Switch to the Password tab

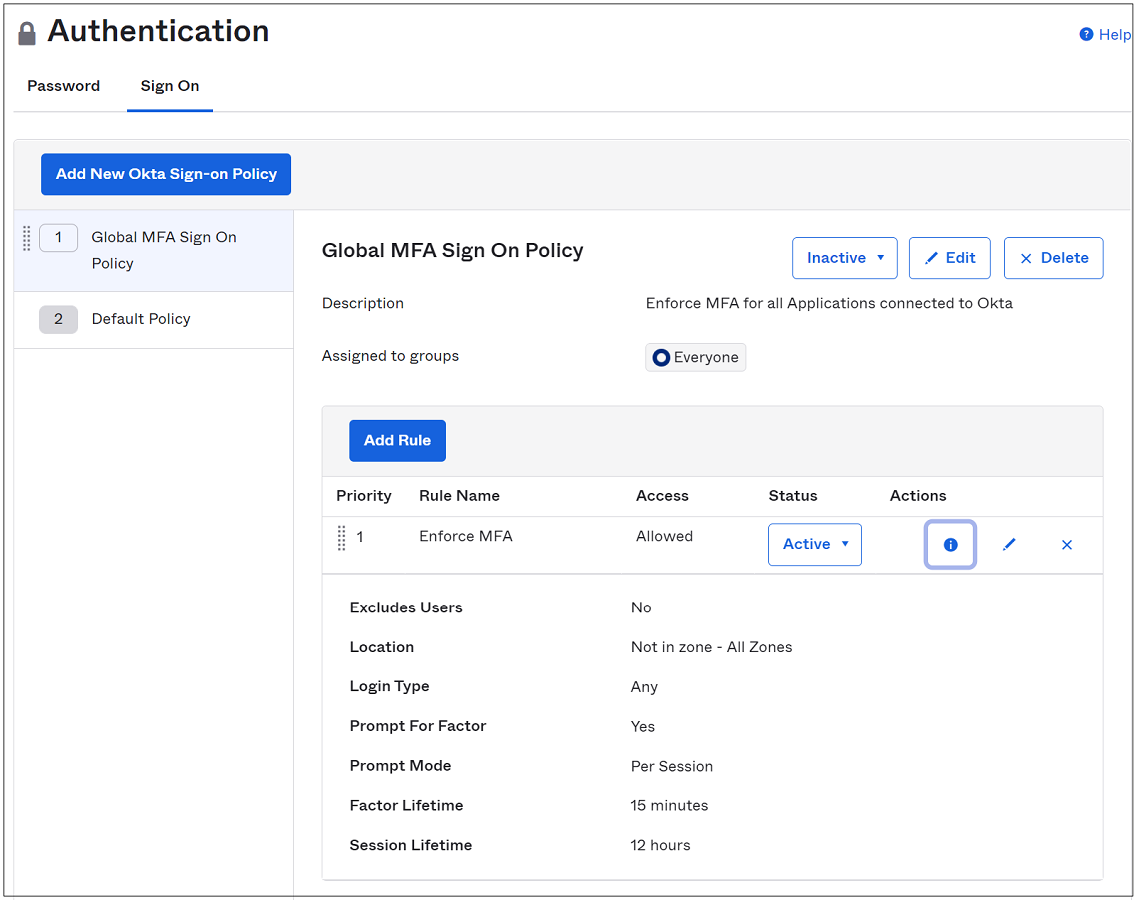[63, 86]
